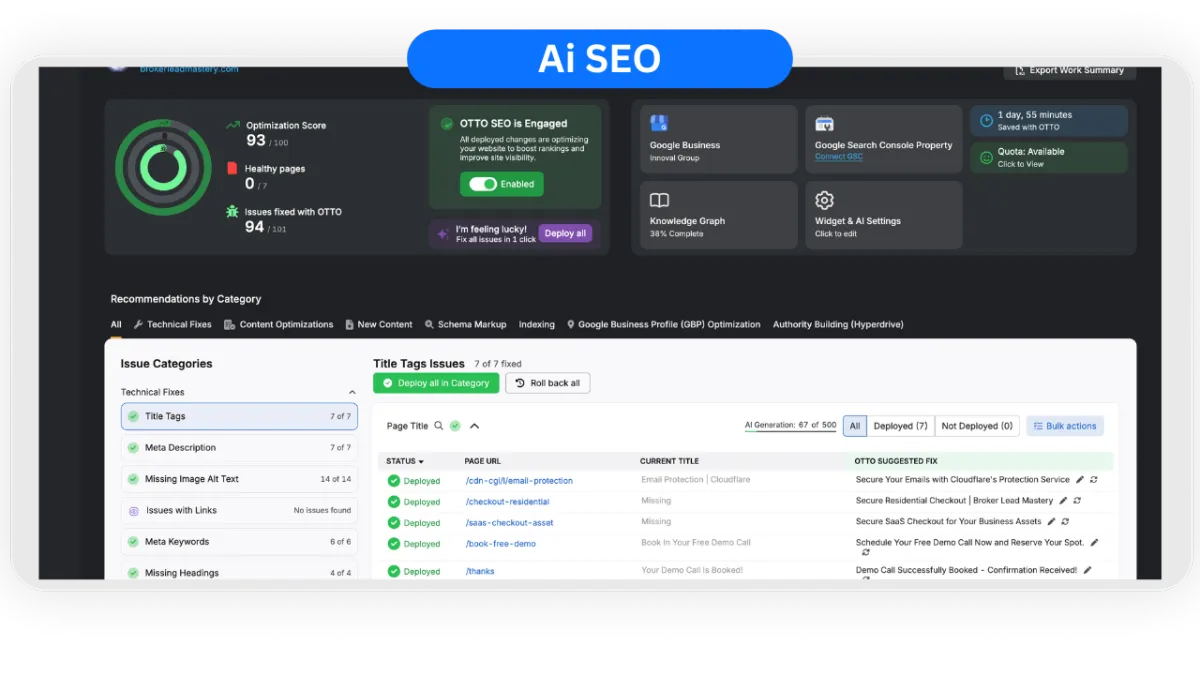Screen dimensions: 1200x675
Task: Open the Schema Markup tab
Action: click(466, 324)
